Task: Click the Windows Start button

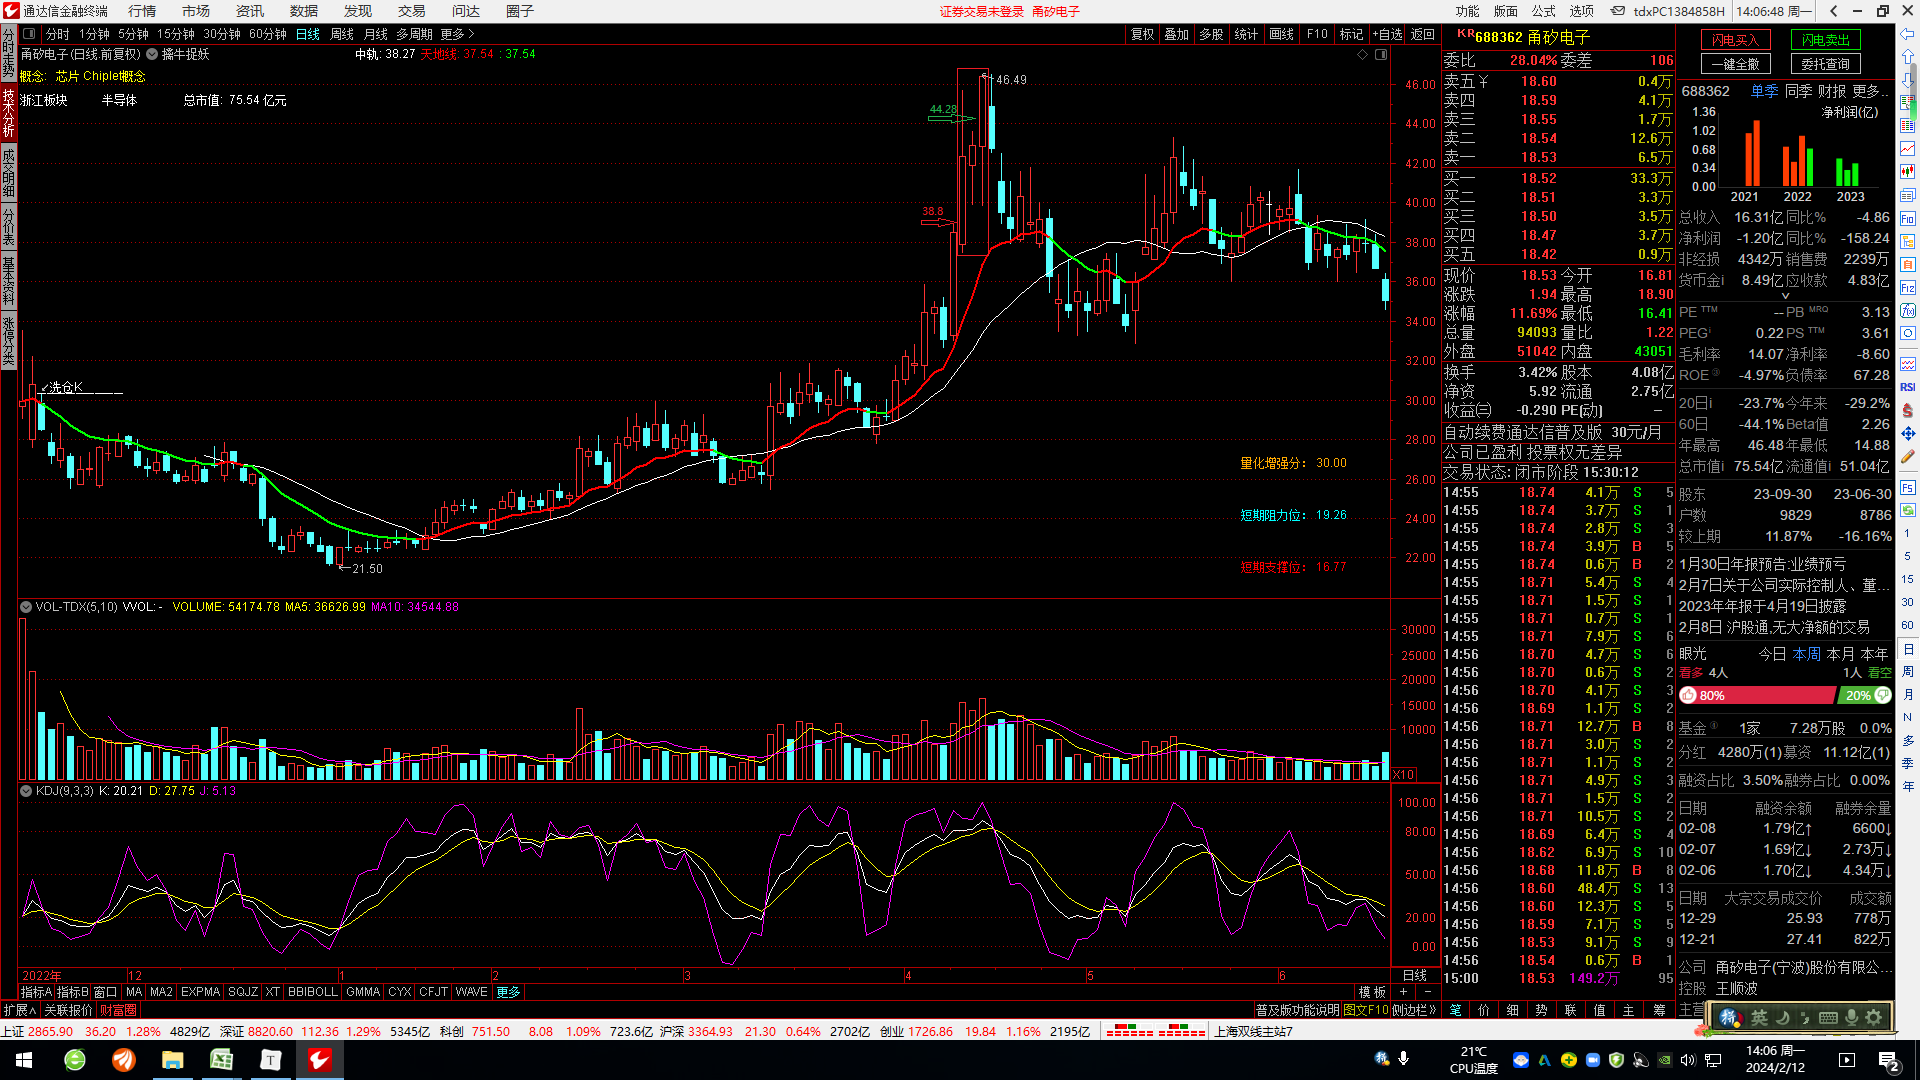Action: click(23, 1060)
